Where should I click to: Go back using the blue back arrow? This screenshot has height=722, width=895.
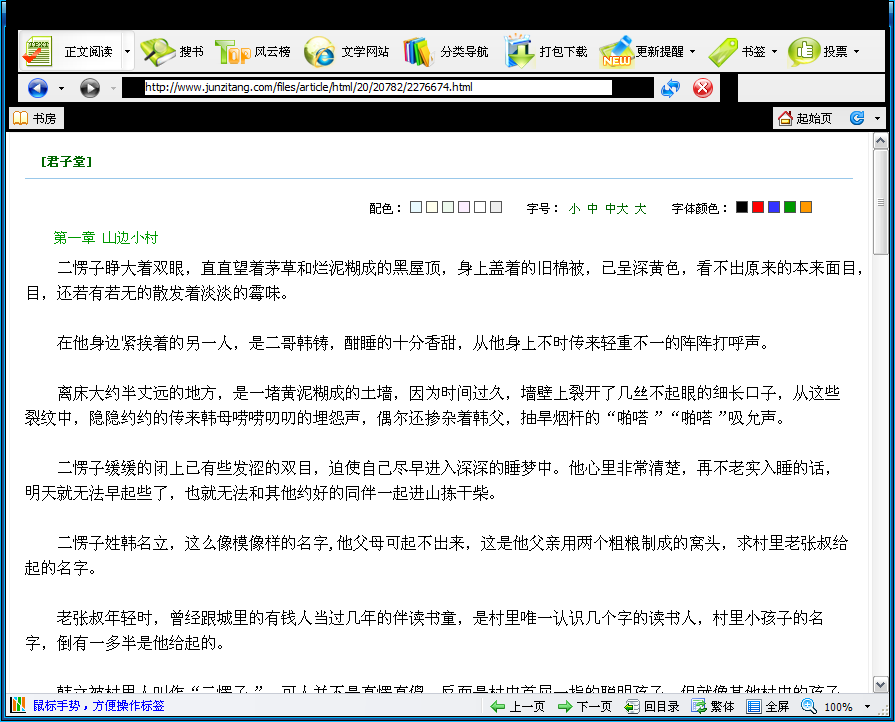(38, 88)
